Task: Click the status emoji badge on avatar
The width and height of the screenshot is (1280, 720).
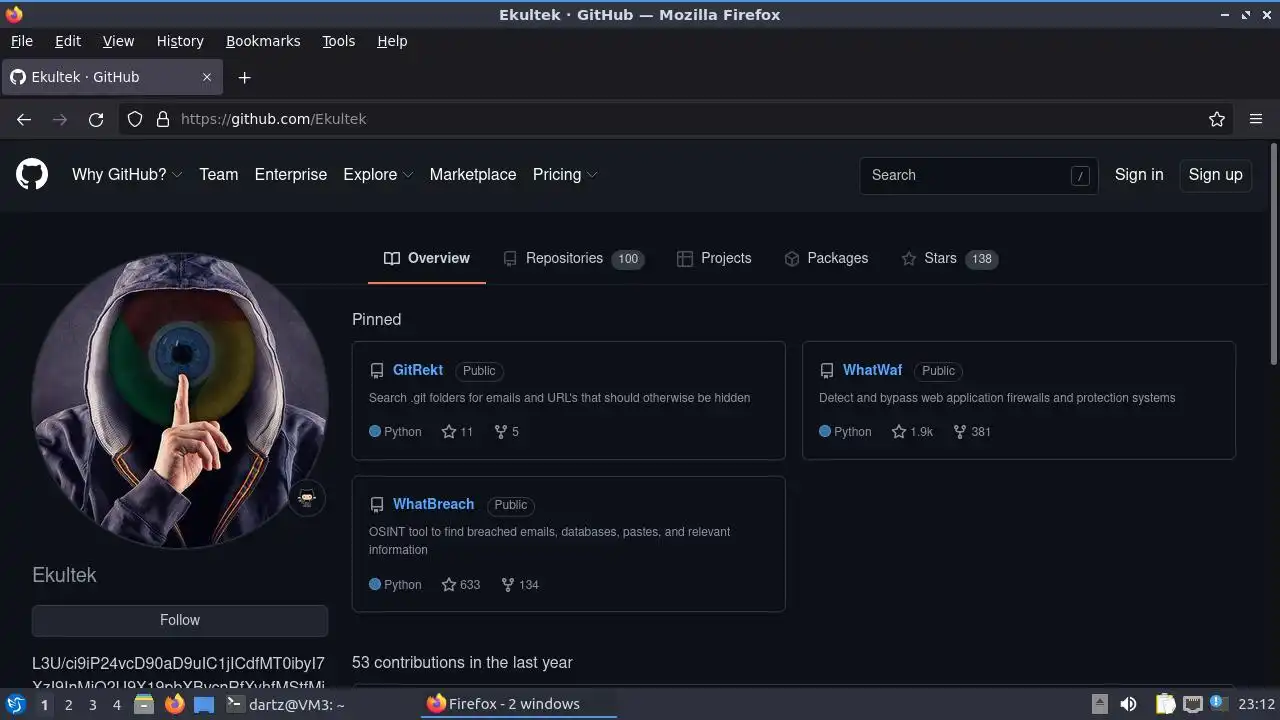Action: click(307, 498)
